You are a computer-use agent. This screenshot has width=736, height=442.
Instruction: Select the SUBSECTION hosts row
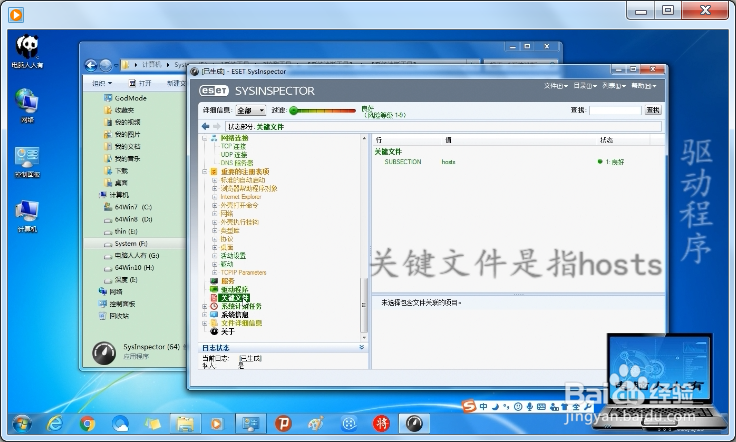click(x=519, y=162)
